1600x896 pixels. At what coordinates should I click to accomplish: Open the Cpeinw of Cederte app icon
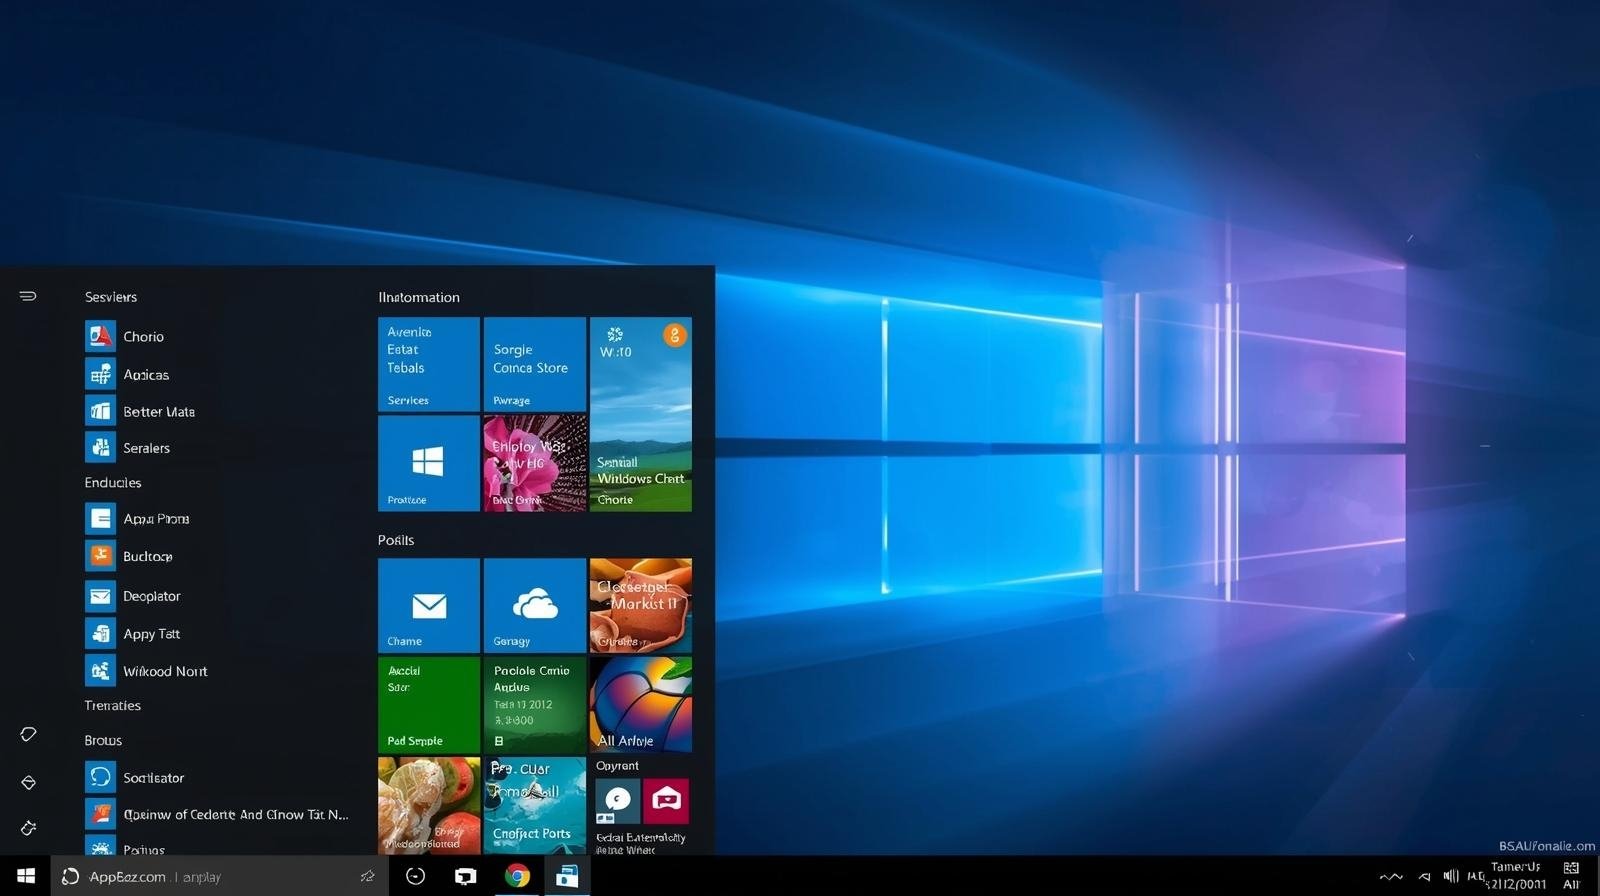click(100, 814)
